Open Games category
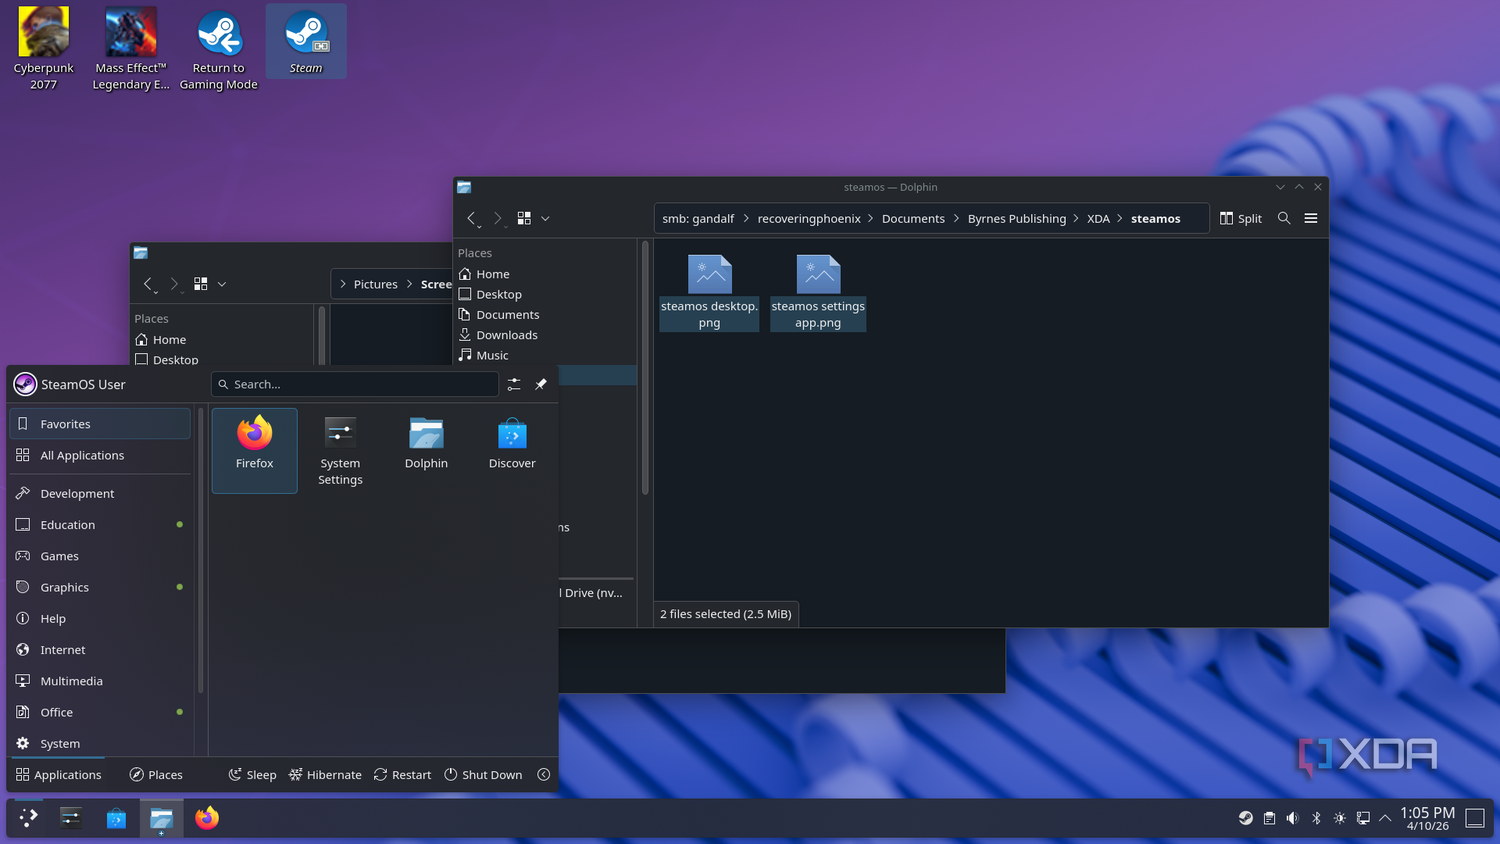1500x844 pixels. point(99,556)
